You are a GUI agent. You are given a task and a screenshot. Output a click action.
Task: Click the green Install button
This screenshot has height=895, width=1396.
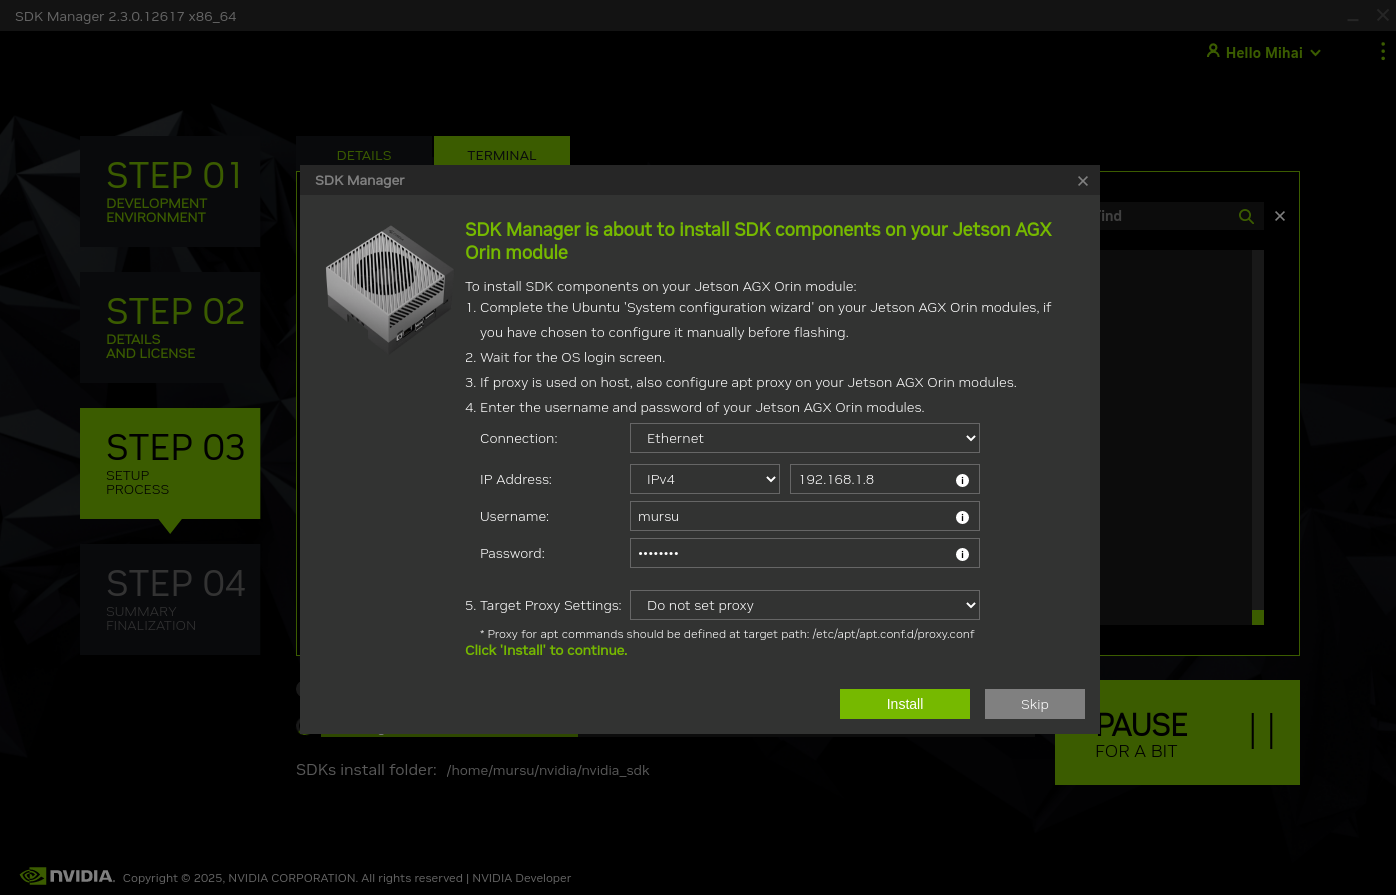click(904, 704)
